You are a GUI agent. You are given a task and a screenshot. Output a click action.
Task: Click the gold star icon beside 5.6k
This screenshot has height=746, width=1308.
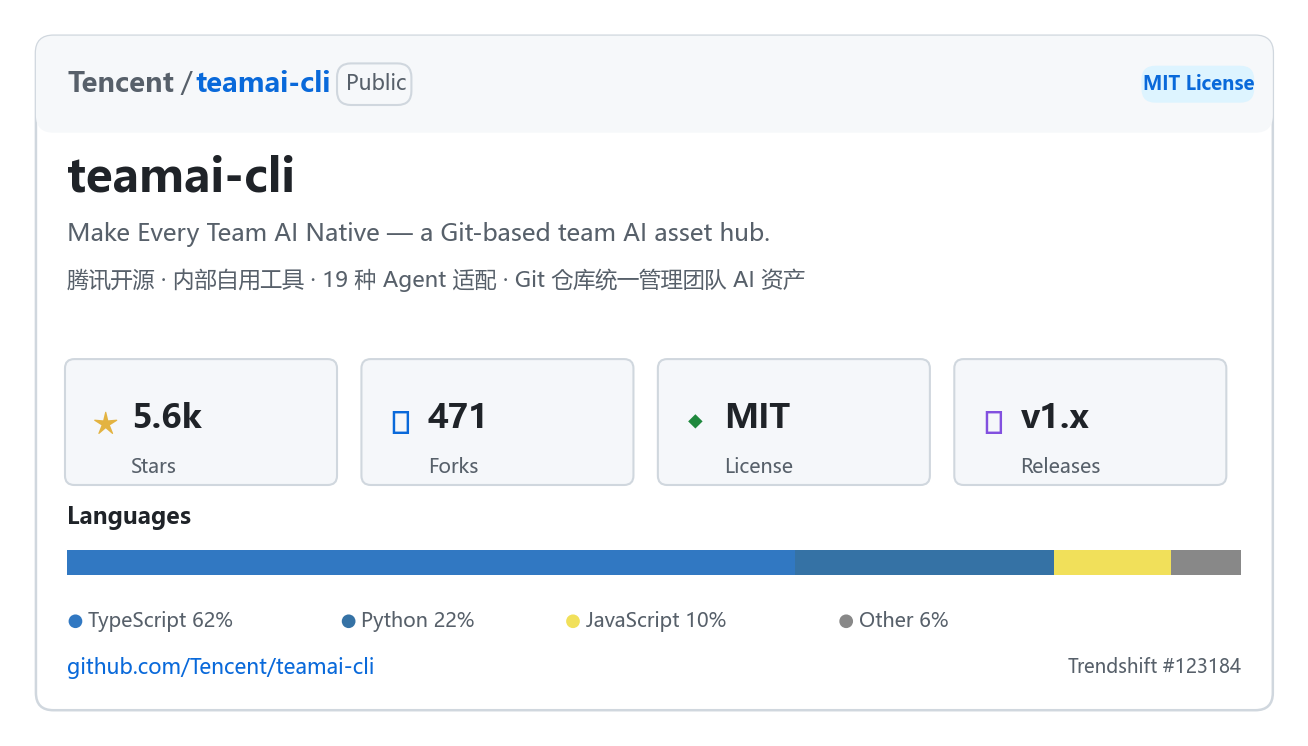pyautogui.click(x=105, y=423)
